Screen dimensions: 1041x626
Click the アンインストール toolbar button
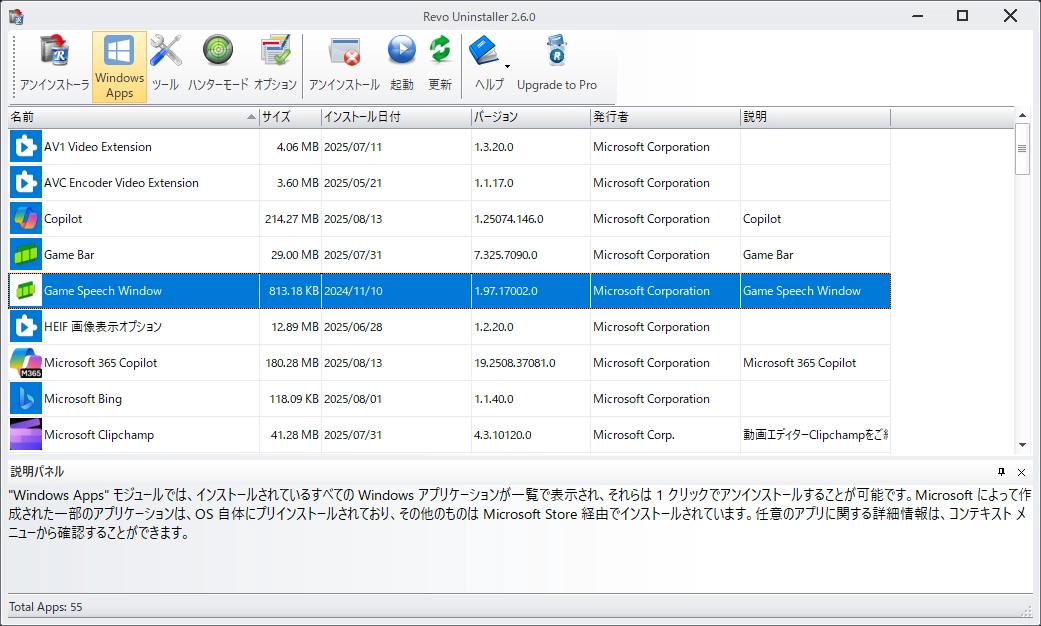click(x=344, y=66)
